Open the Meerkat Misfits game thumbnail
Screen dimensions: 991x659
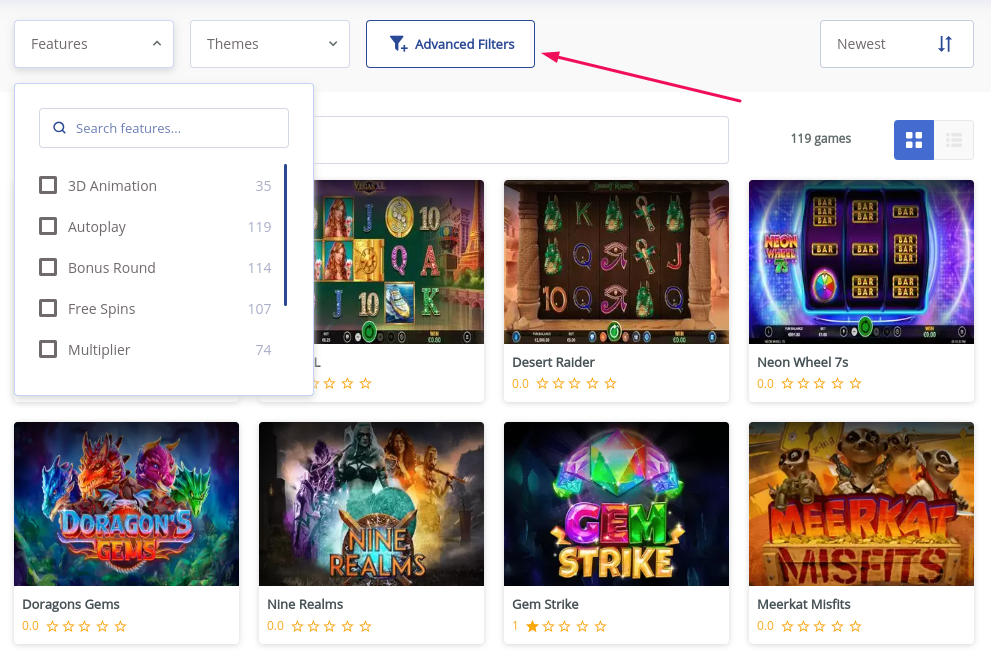pyautogui.click(x=861, y=503)
